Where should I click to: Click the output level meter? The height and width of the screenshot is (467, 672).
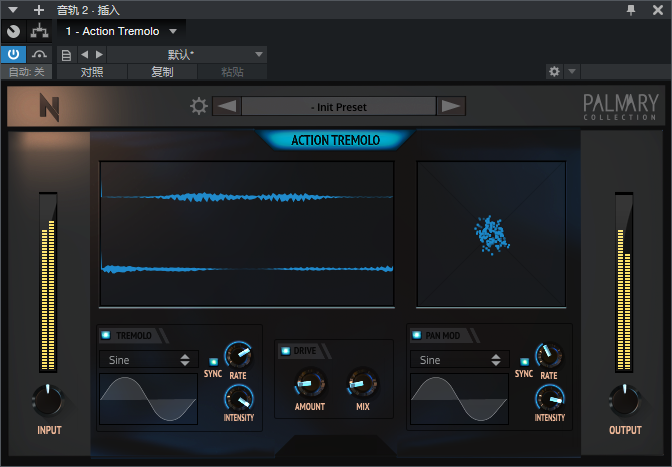[624, 282]
